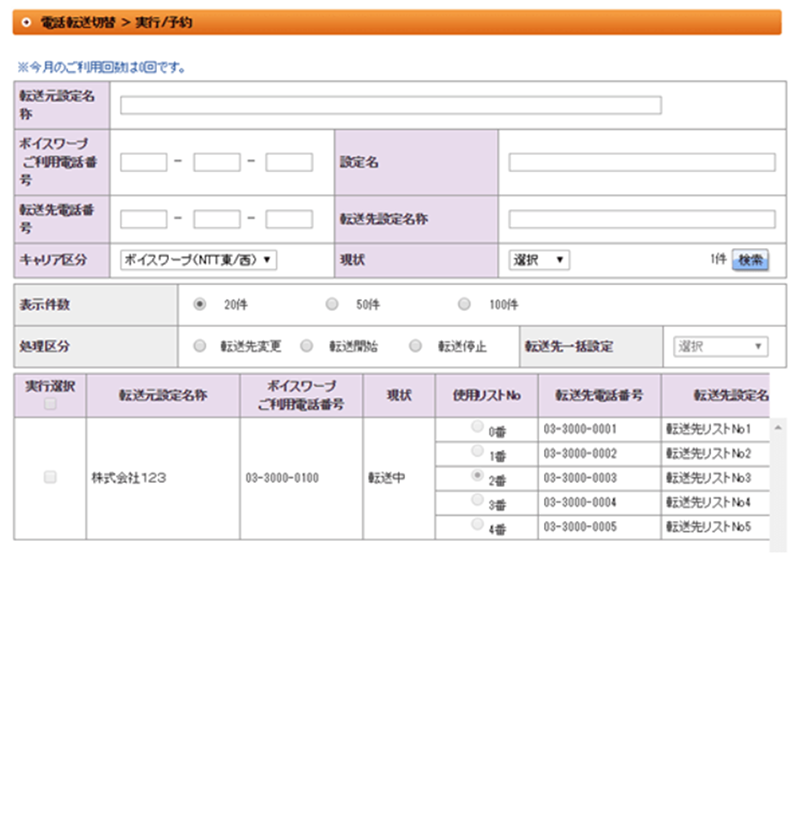Click the 転送元設定名称 column header
The height and width of the screenshot is (818, 801).
[163, 395]
